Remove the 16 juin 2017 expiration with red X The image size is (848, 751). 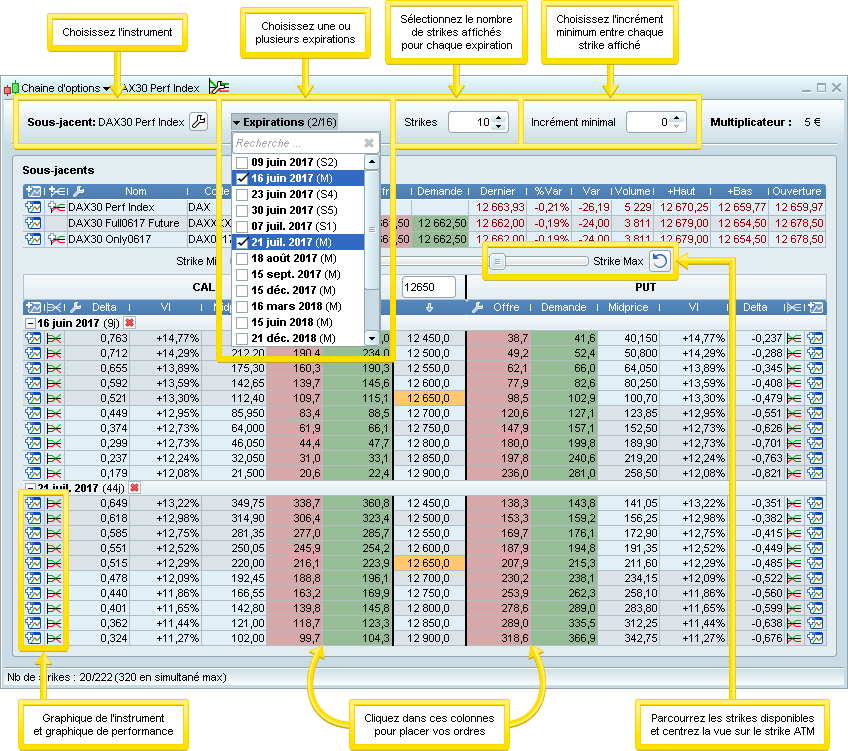pyautogui.click(x=130, y=324)
